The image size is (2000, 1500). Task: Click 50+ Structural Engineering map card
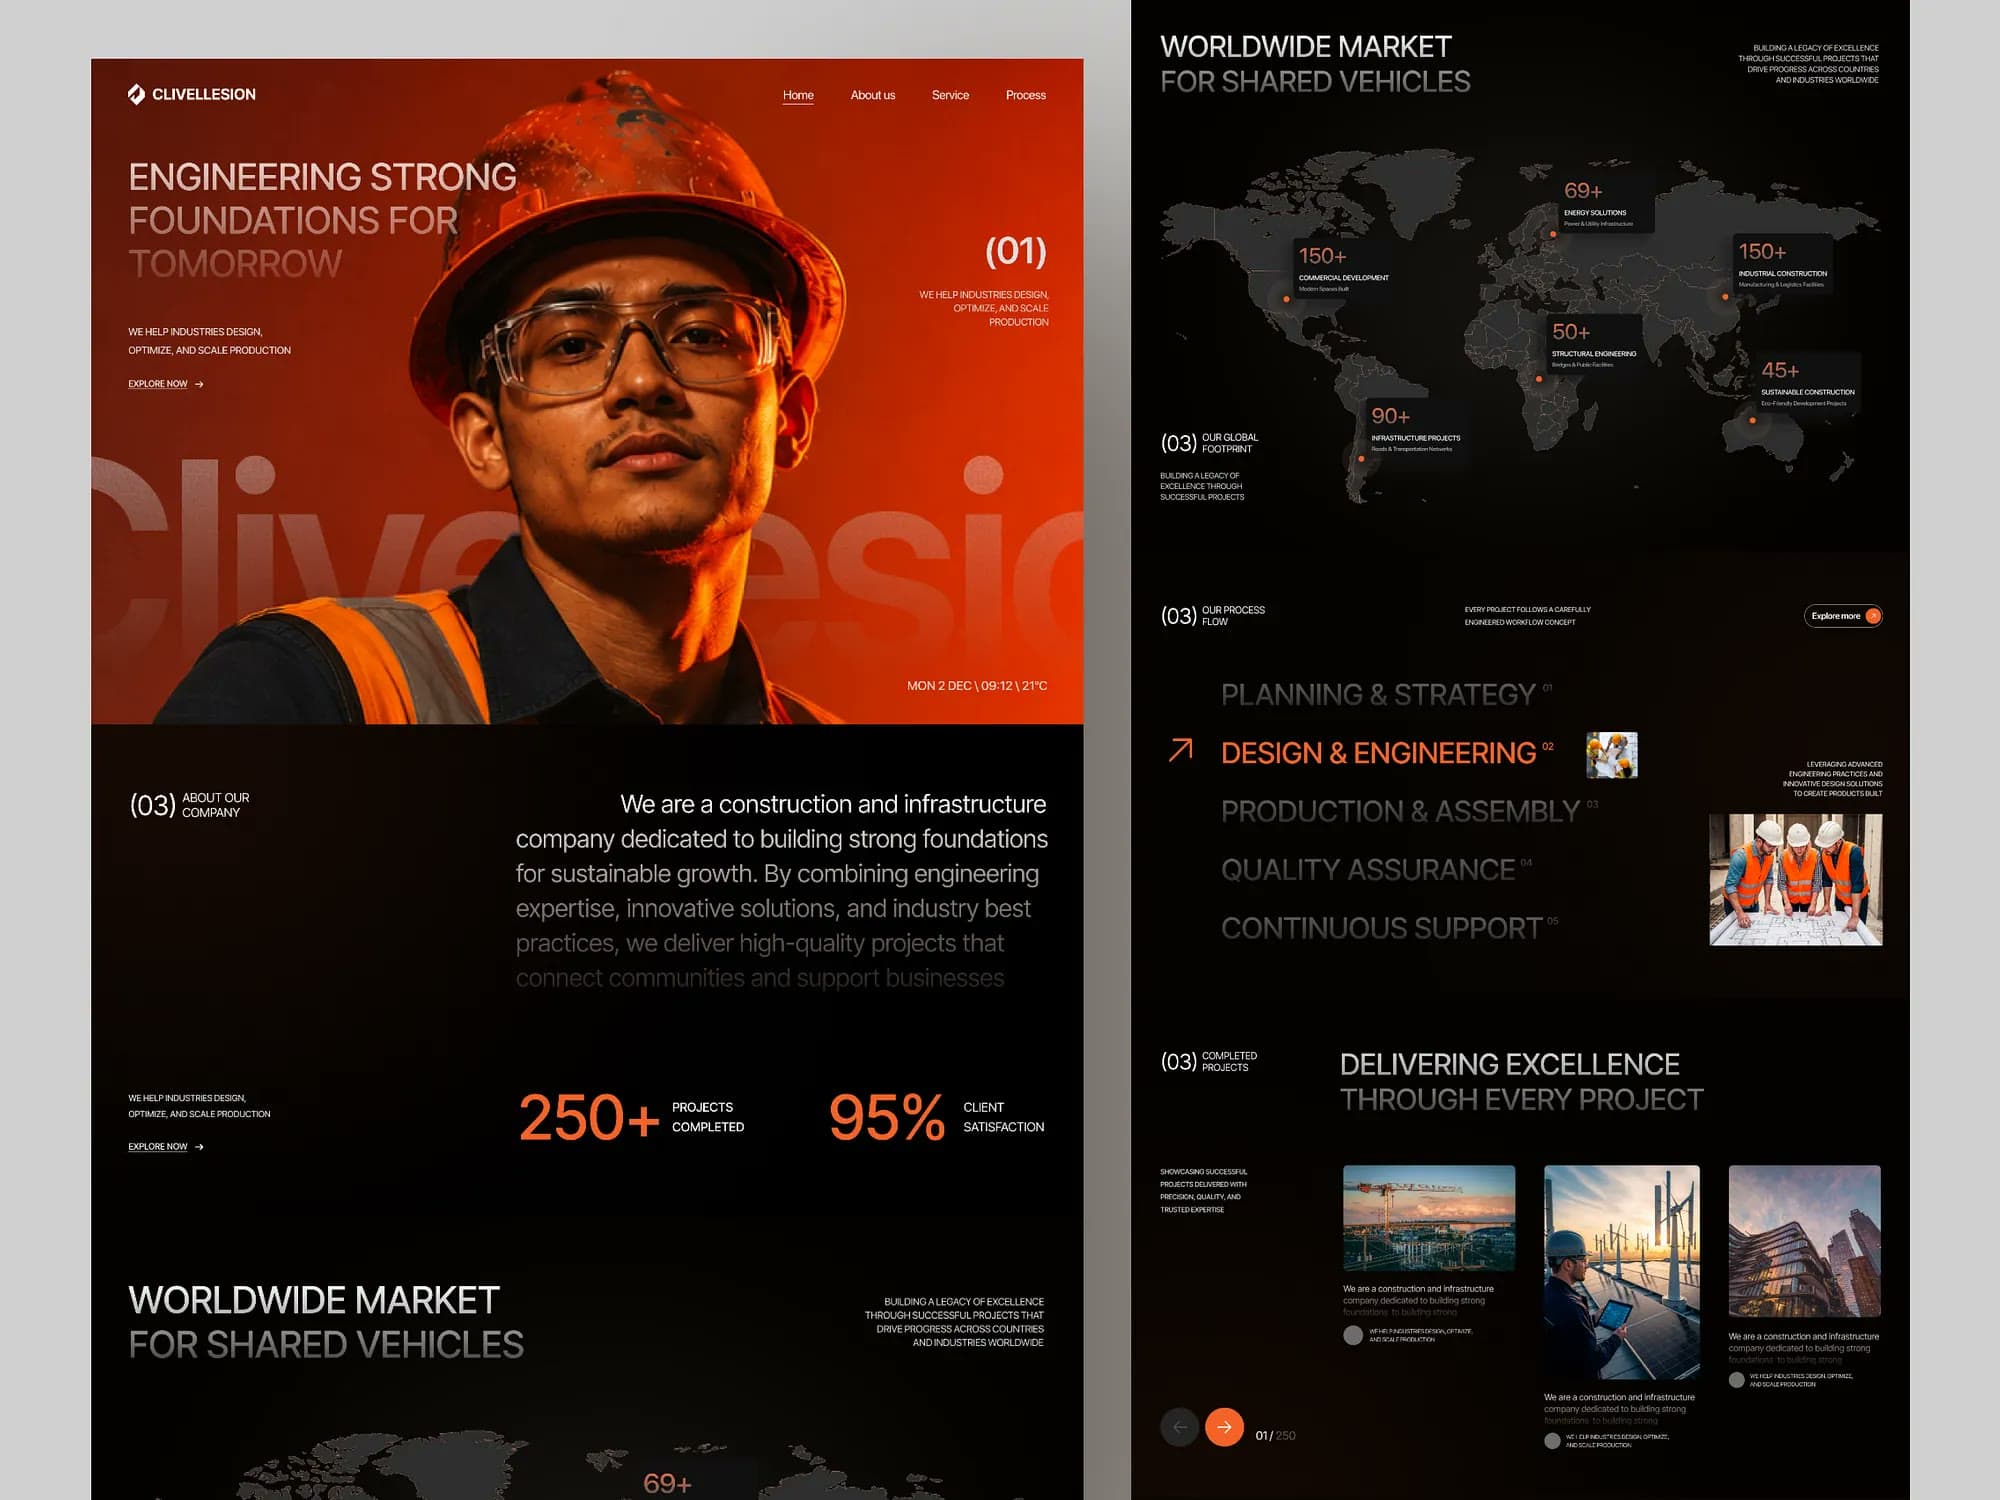pos(1593,344)
